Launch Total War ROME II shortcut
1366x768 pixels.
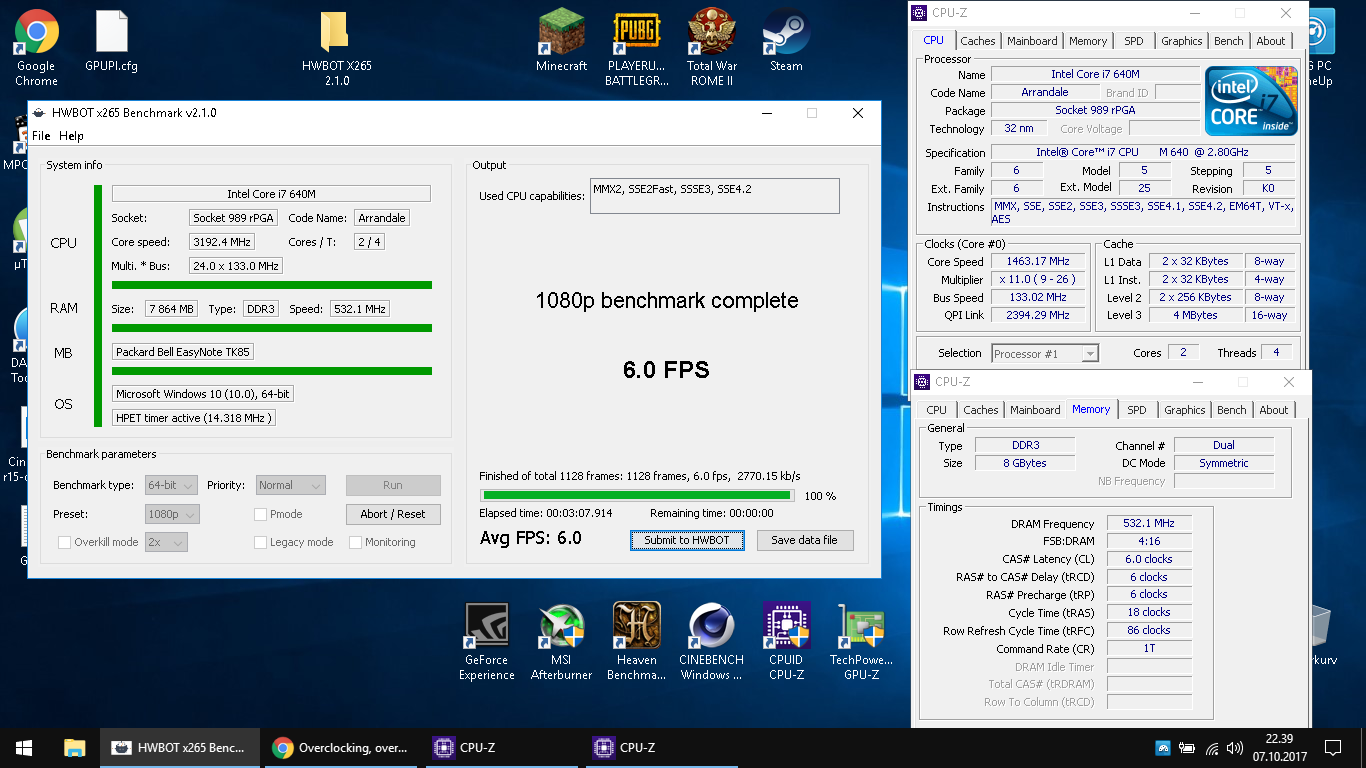coord(712,48)
